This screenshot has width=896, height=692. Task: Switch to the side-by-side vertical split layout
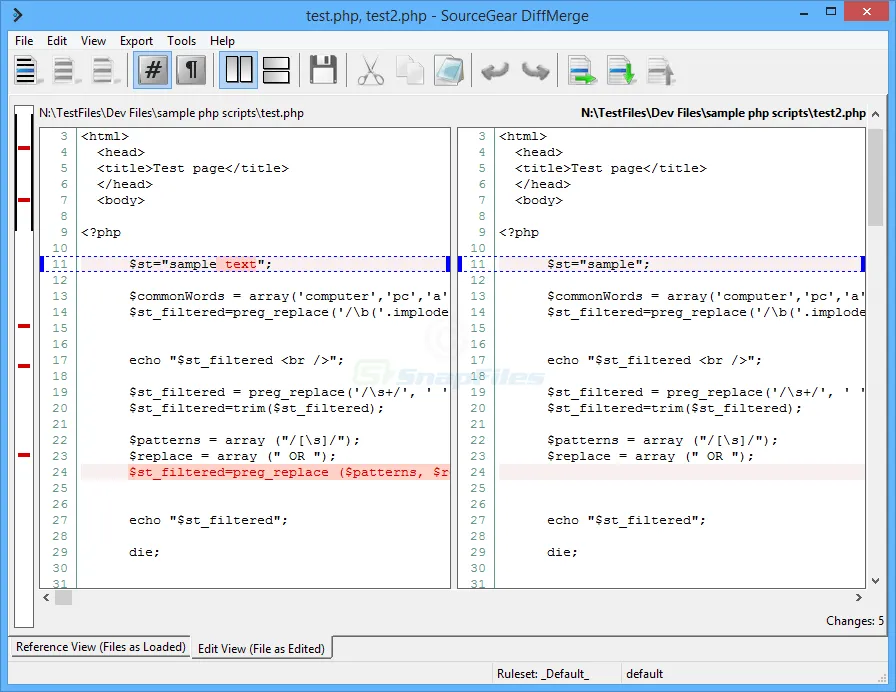coord(238,70)
